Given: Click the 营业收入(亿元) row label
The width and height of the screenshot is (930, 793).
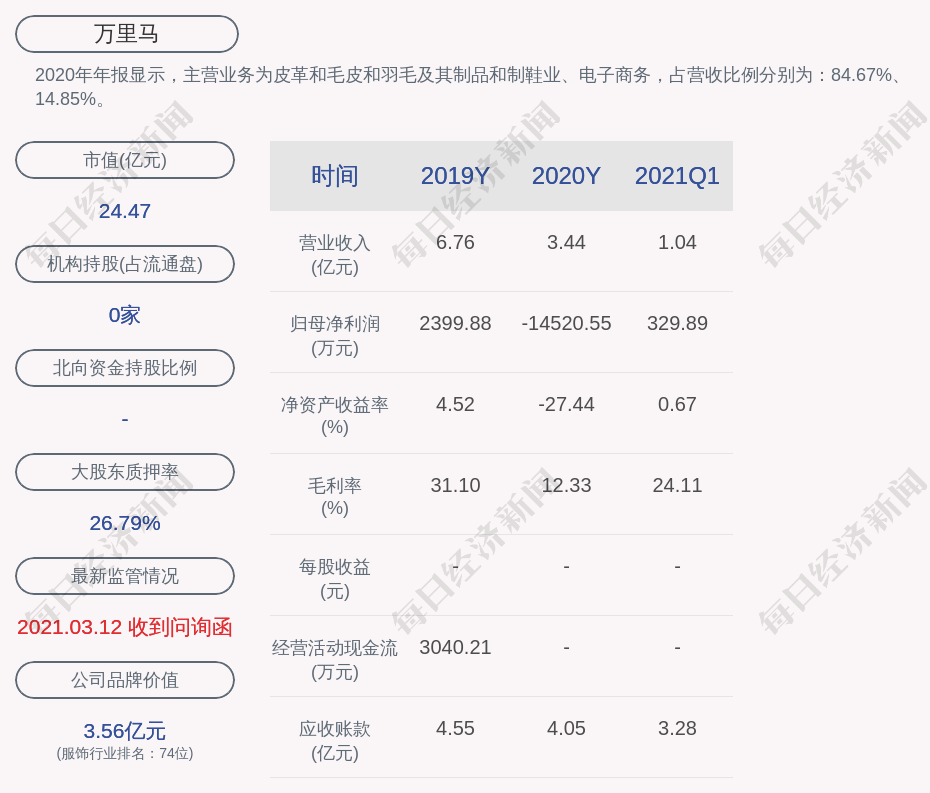Looking at the screenshot, I should [x=335, y=254].
